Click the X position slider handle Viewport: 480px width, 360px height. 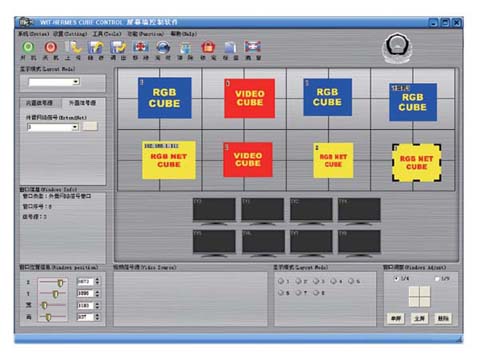tap(60, 283)
